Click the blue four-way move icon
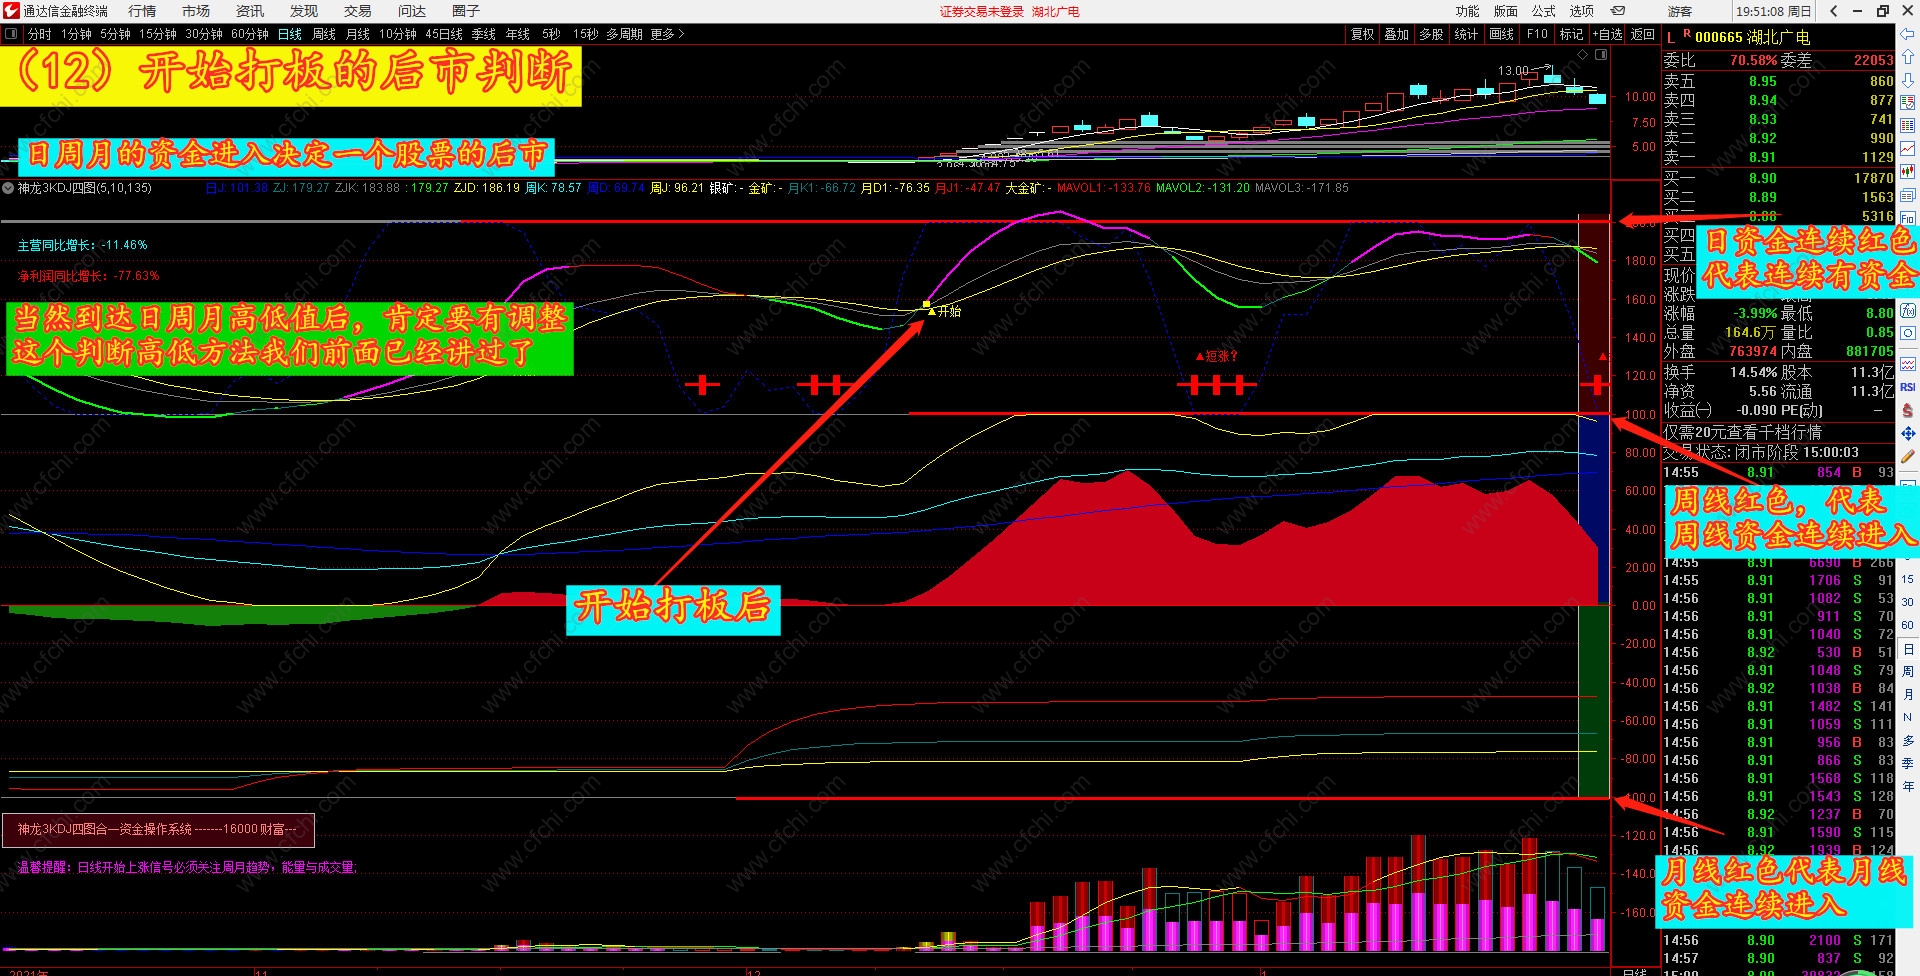1920x976 pixels. (1908, 433)
